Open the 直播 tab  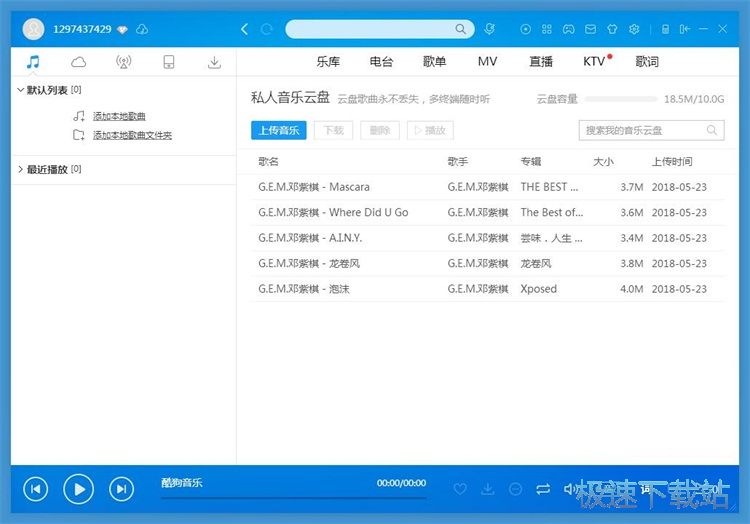541,62
